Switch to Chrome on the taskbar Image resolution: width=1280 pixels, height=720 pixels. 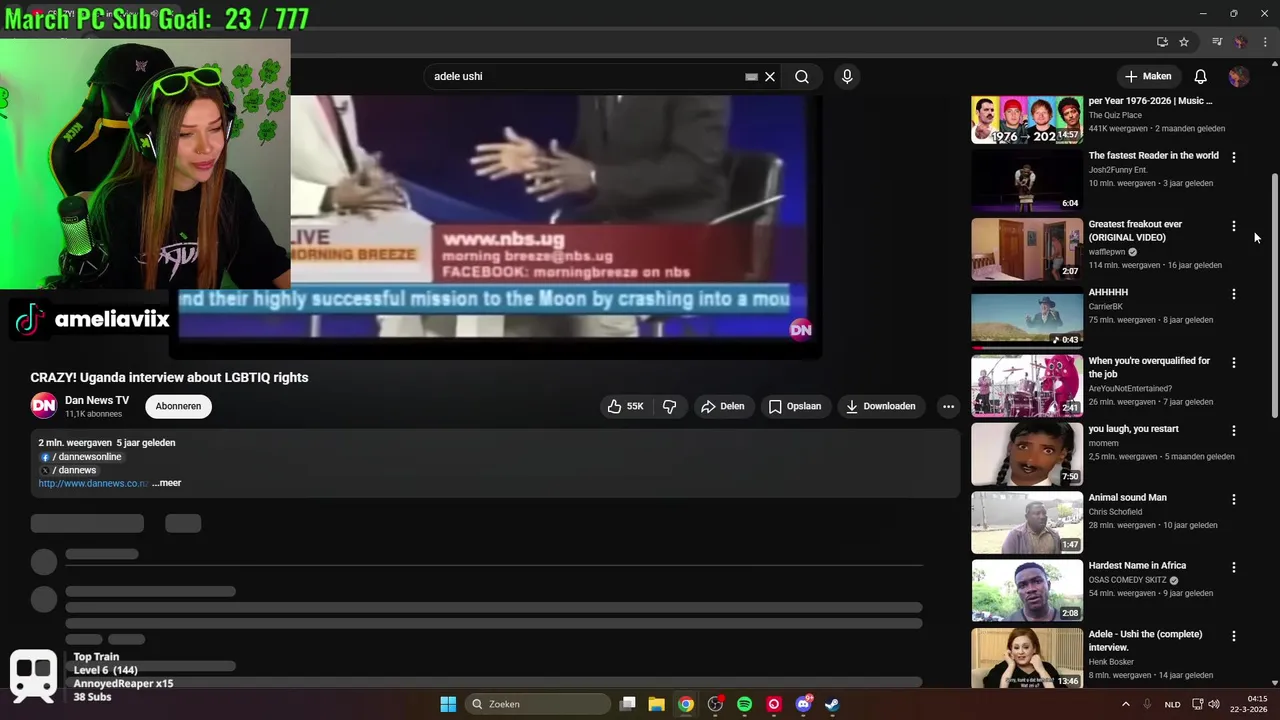(x=686, y=704)
